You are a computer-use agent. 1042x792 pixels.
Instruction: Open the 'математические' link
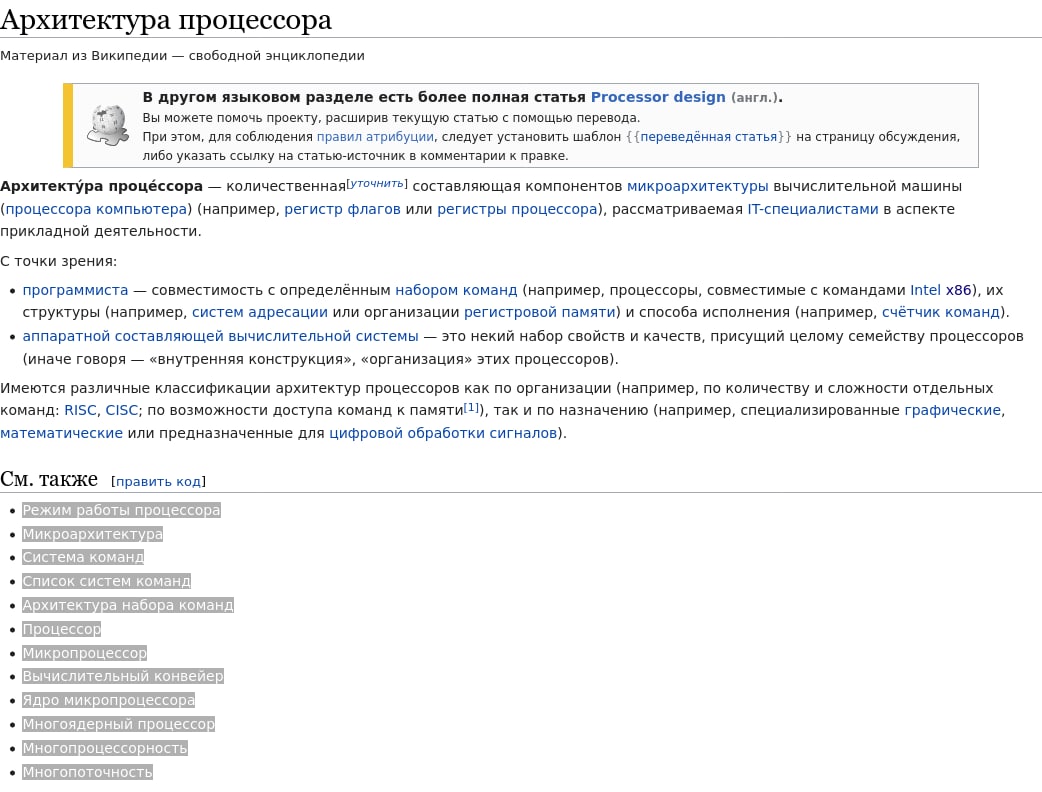[x=61, y=433]
